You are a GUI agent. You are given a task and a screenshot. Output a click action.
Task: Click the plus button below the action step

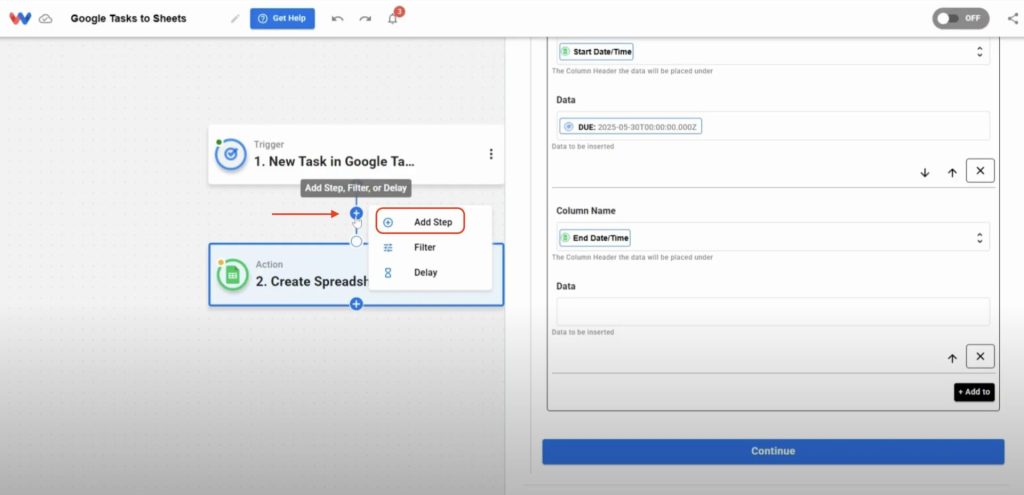pyautogui.click(x=356, y=304)
